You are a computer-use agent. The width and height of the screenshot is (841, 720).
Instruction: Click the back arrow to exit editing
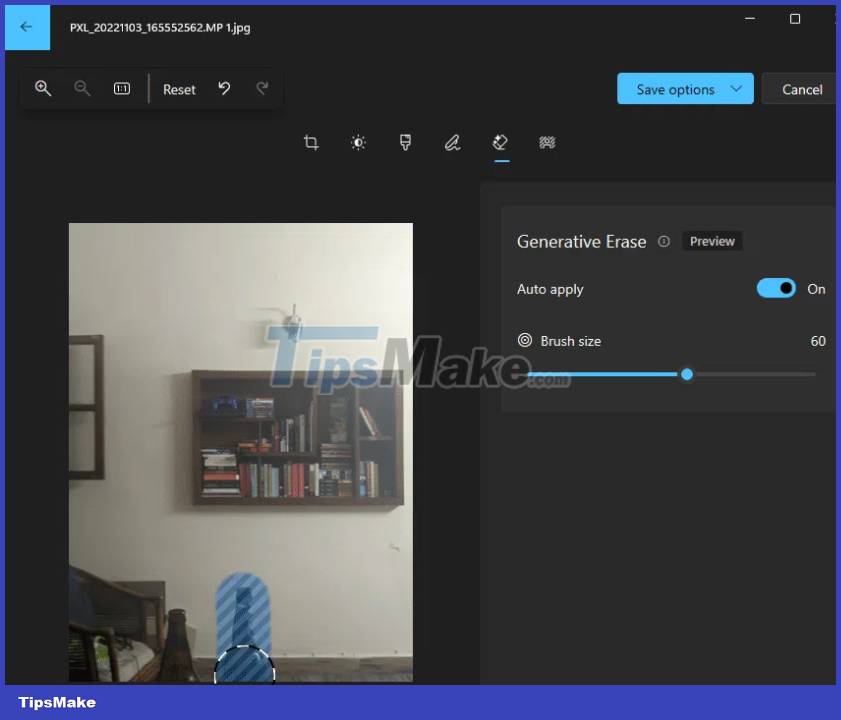(x=26, y=27)
